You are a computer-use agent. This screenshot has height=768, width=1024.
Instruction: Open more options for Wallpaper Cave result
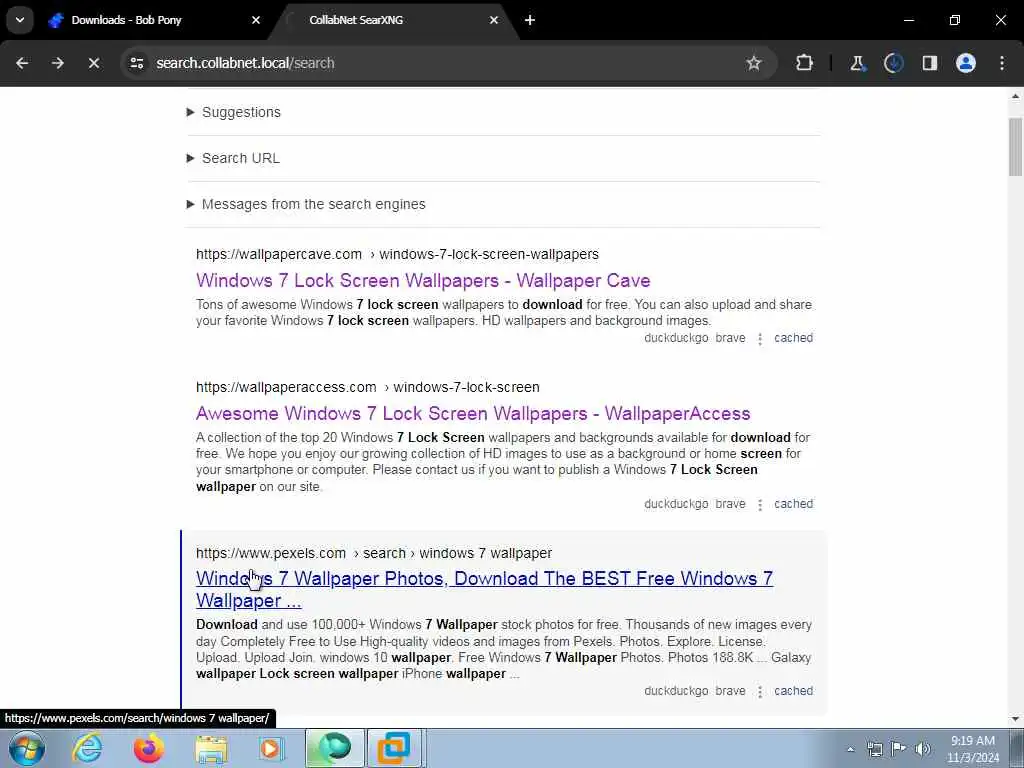click(760, 339)
